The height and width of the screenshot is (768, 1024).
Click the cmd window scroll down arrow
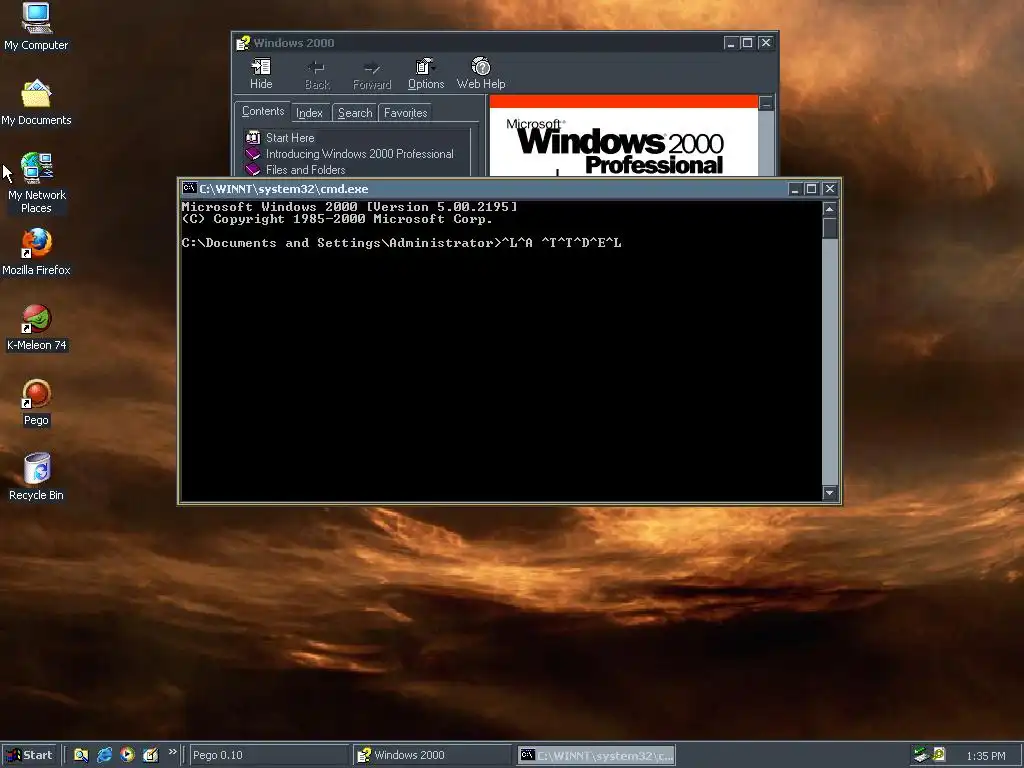pos(830,493)
